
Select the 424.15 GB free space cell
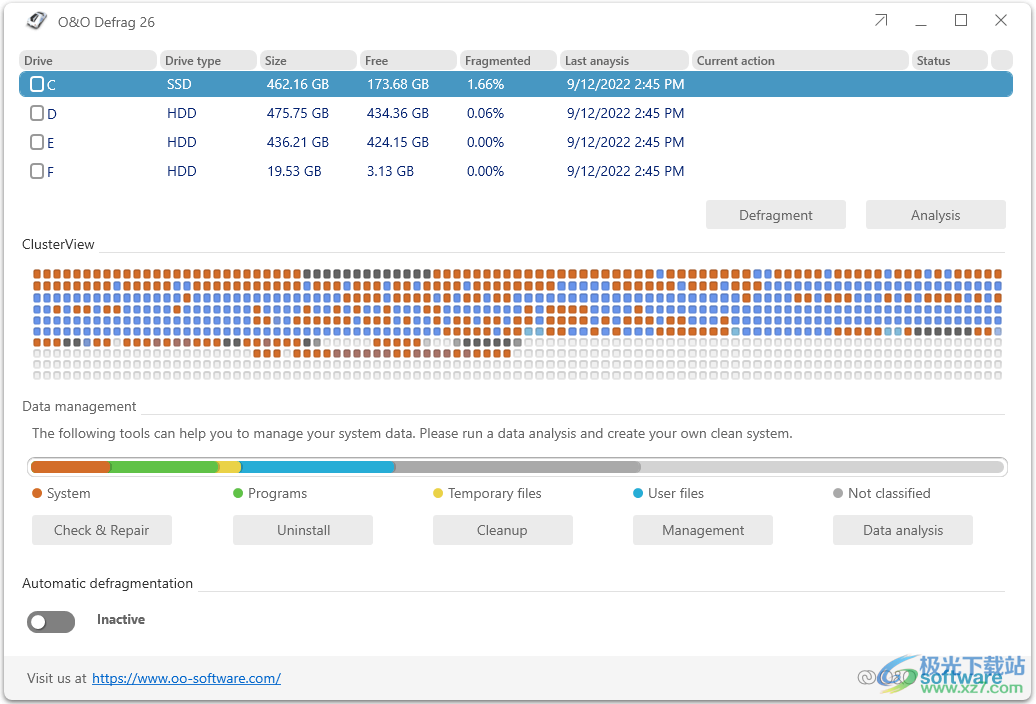pos(398,142)
